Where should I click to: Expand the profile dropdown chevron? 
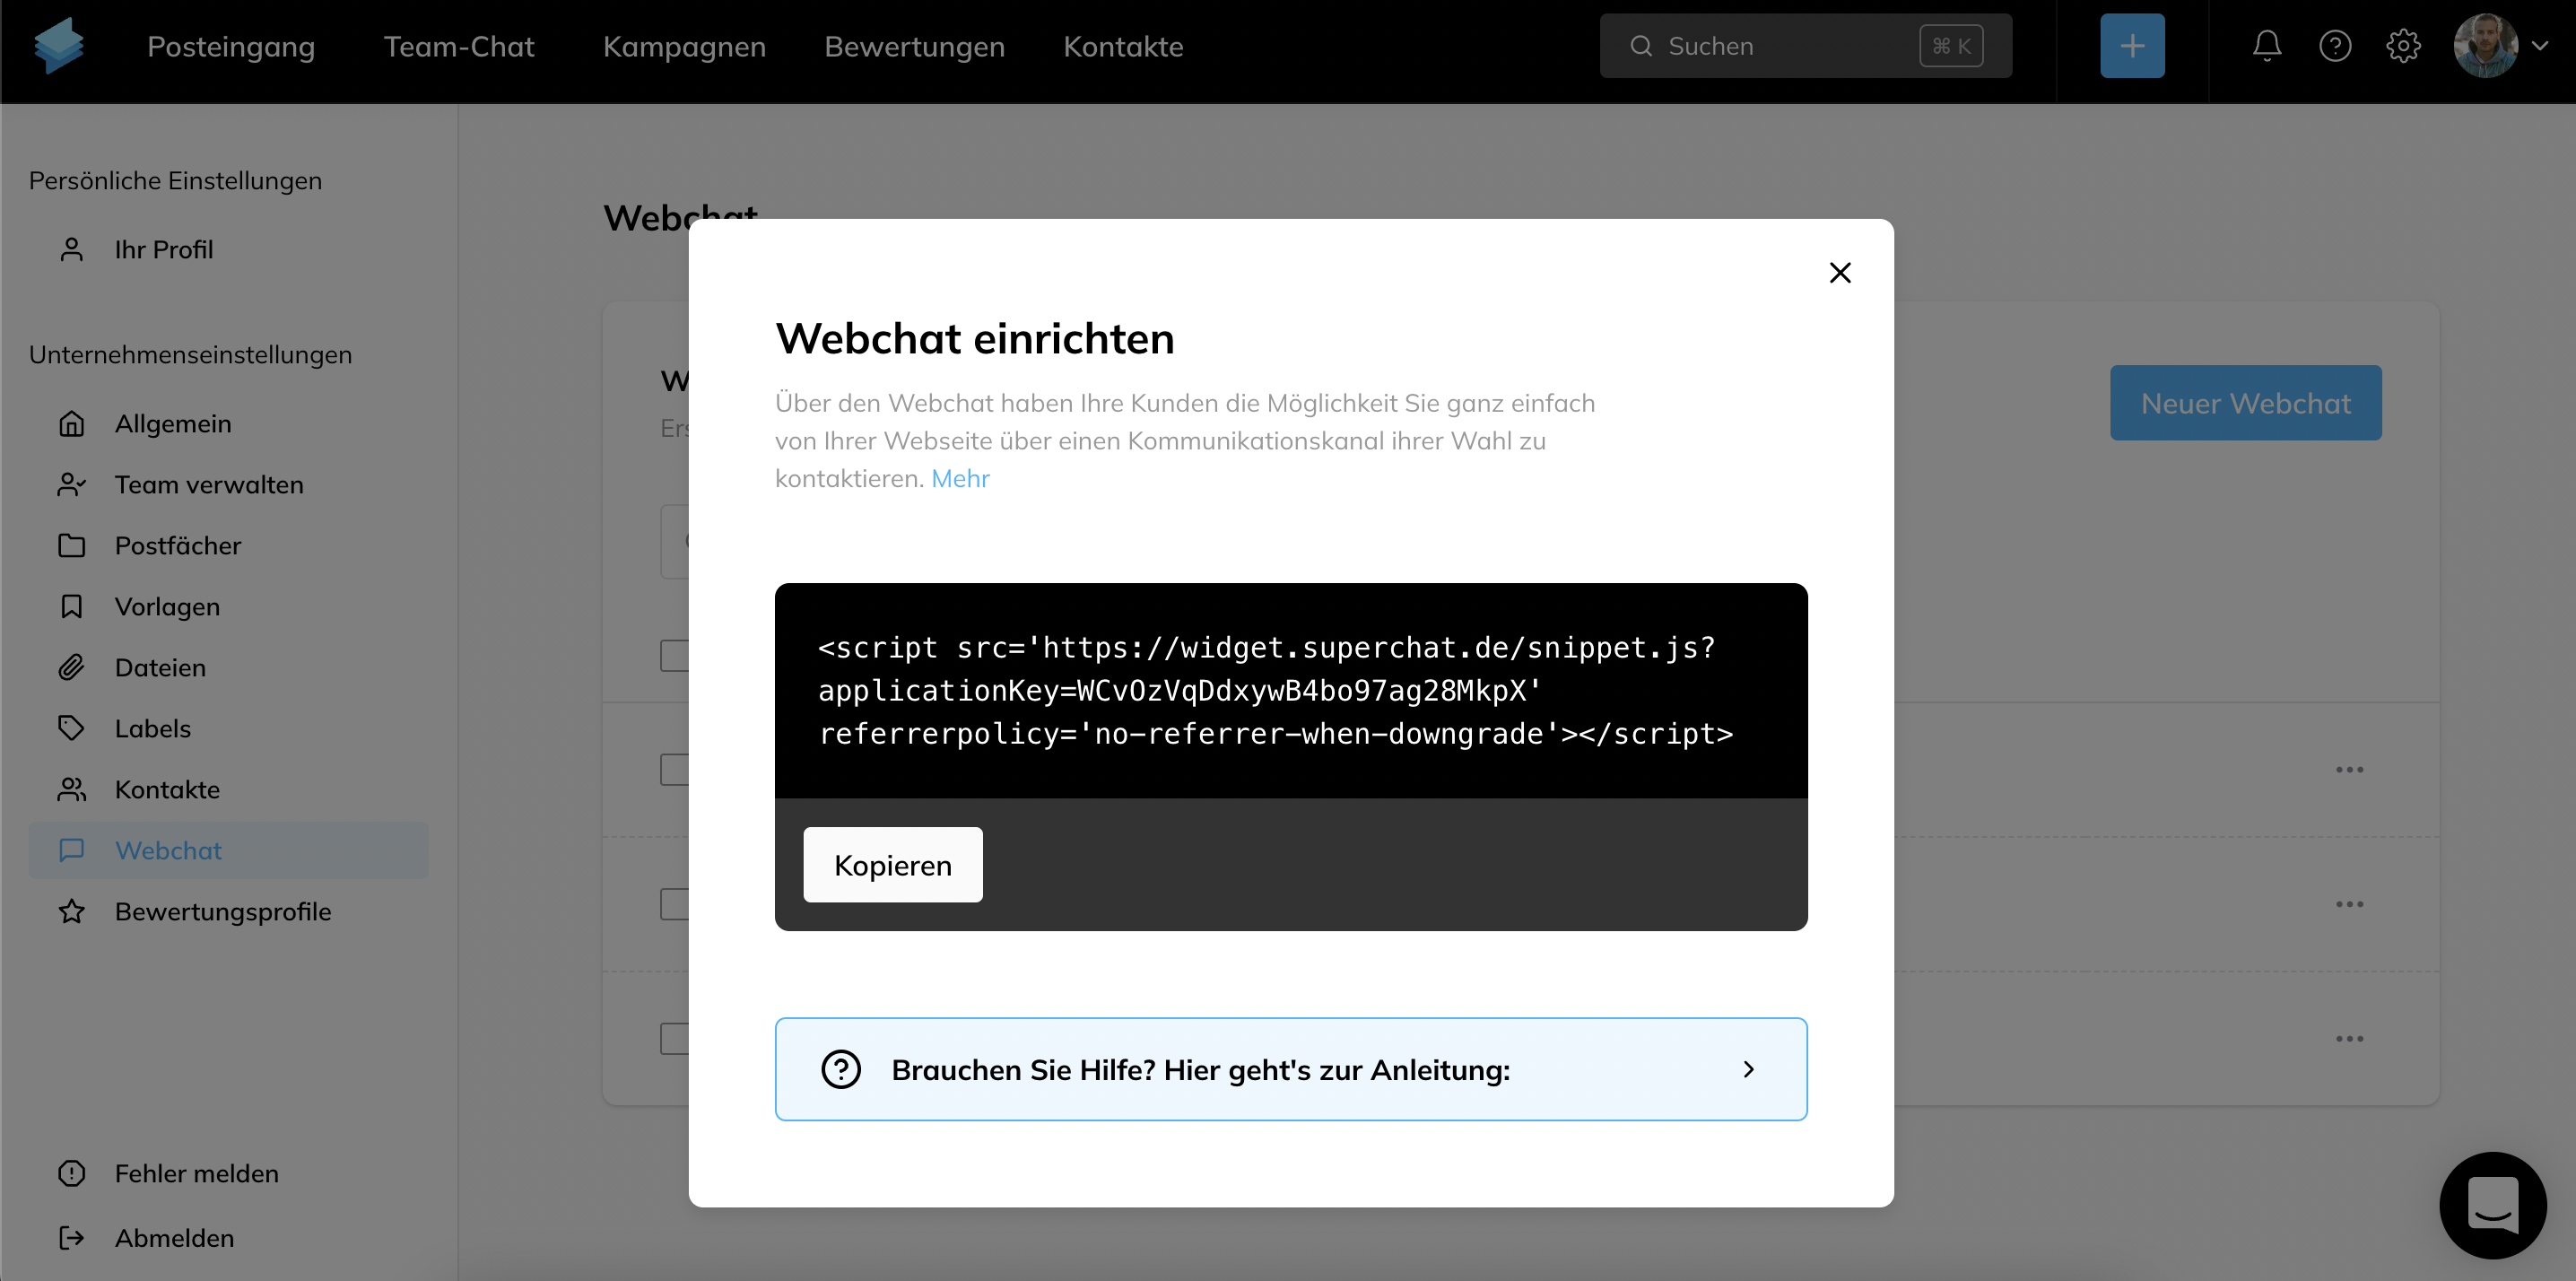(2540, 46)
